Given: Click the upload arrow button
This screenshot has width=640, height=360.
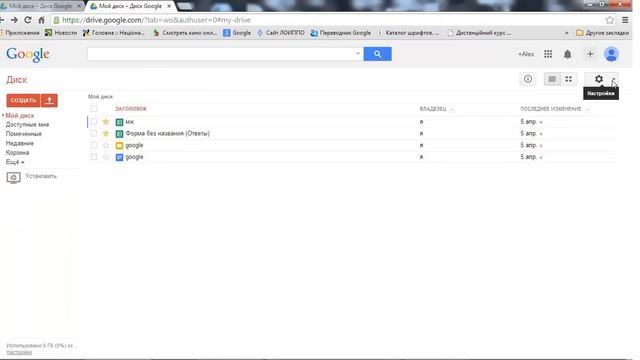Looking at the screenshot, I should [49, 100].
